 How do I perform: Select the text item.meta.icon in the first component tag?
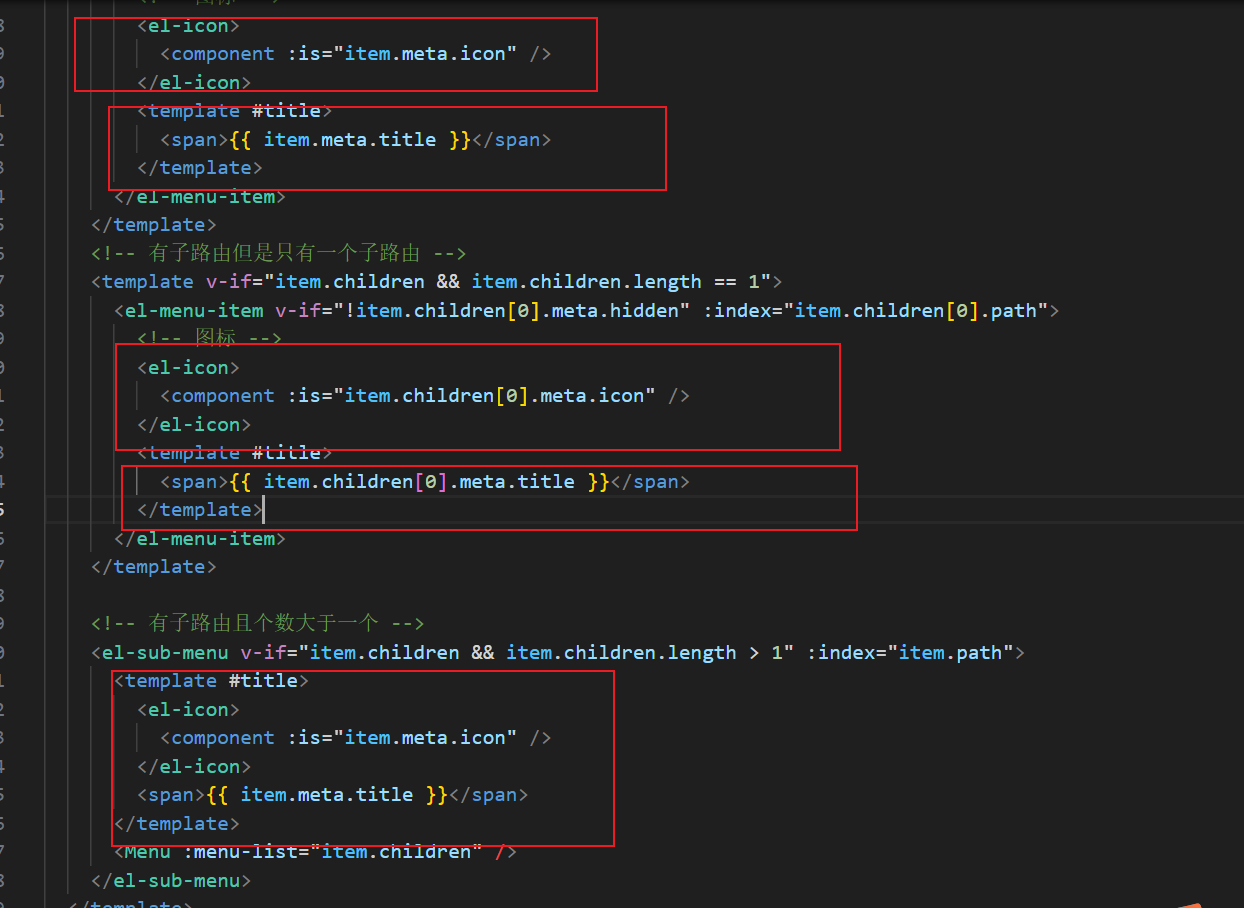tap(418, 53)
